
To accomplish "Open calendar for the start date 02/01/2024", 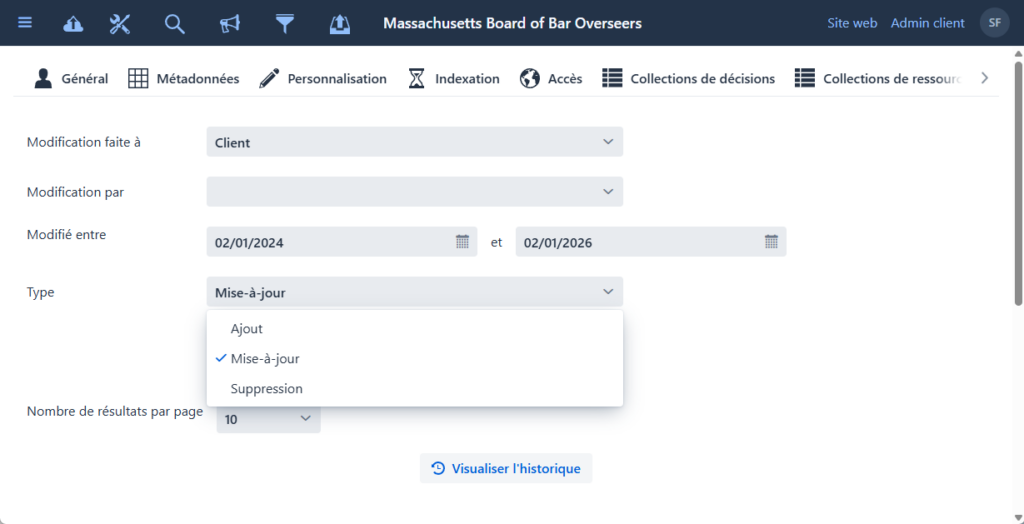I will pyautogui.click(x=462, y=242).
